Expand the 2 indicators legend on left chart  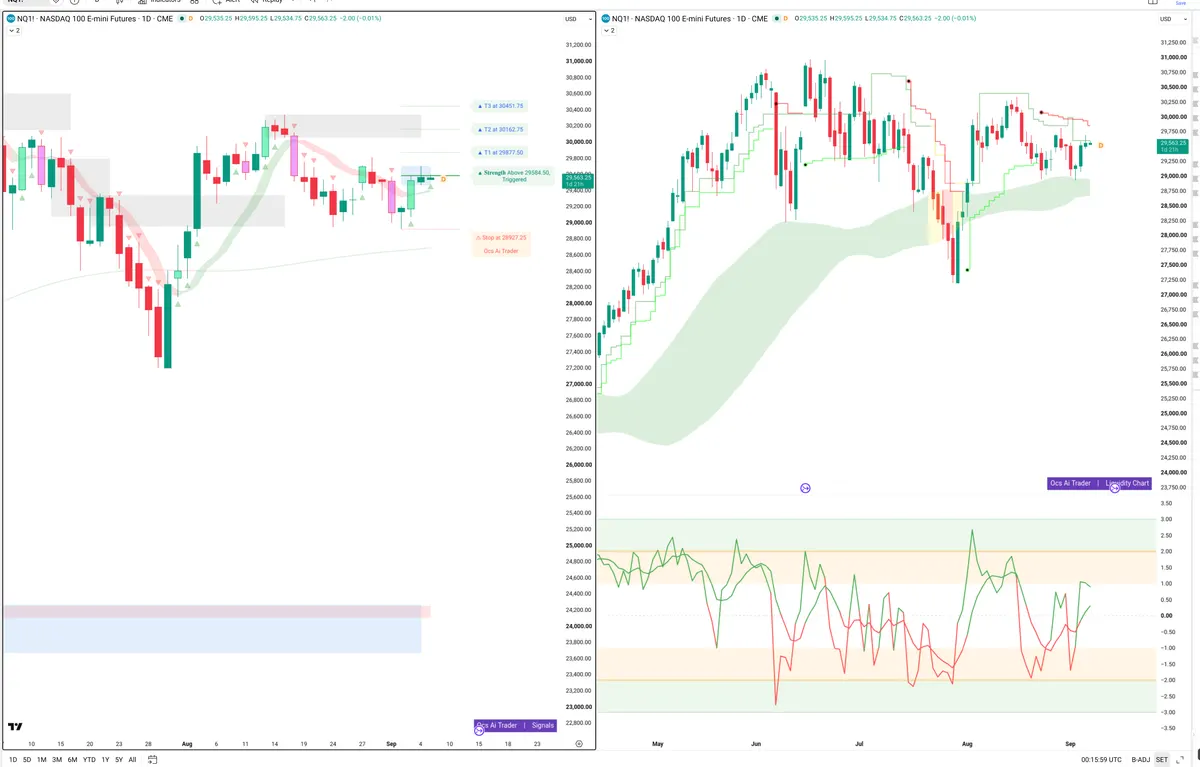click(13, 31)
